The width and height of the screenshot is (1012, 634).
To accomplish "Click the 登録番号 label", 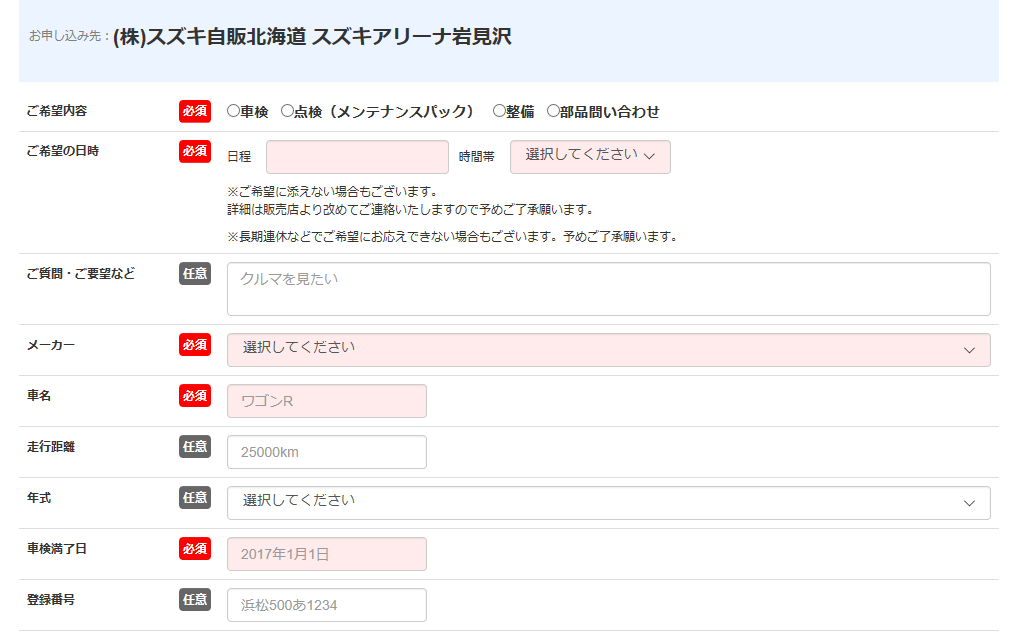I will coord(51,600).
